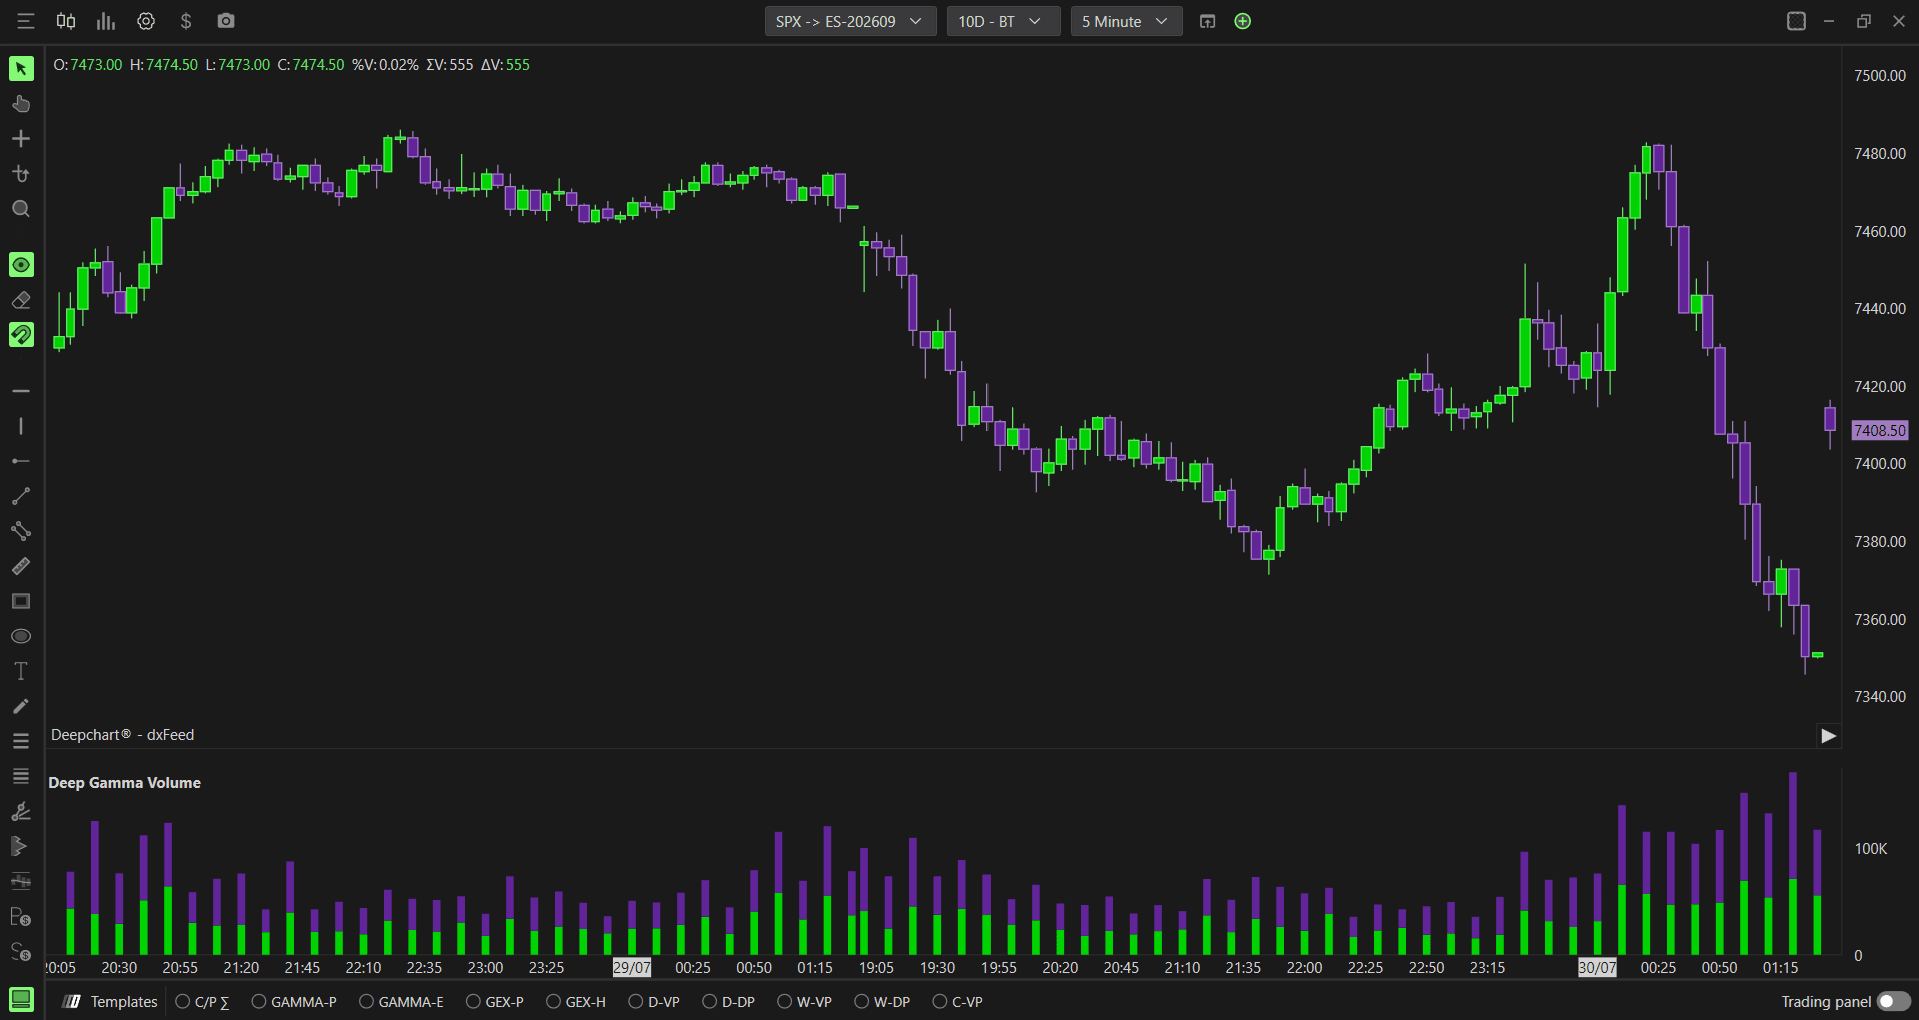
Task: Click the Deep Gamma Volume label
Action: (x=124, y=783)
